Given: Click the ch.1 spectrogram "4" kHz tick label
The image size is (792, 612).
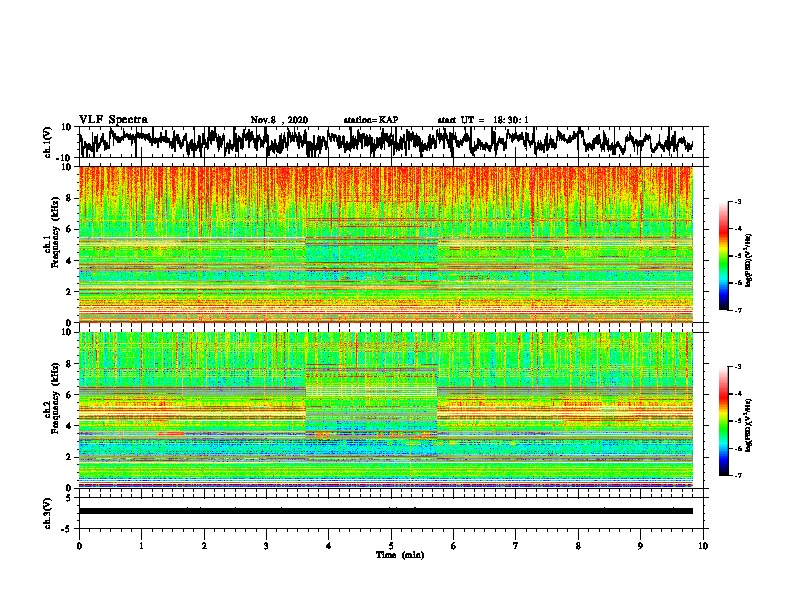Looking at the screenshot, I should click(69, 261).
